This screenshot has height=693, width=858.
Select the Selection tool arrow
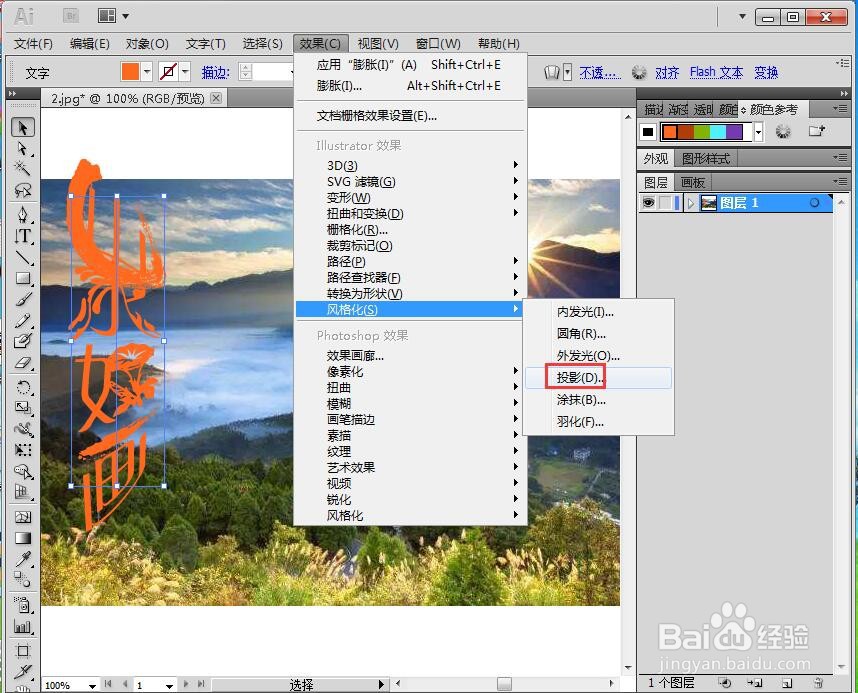tap(22, 128)
